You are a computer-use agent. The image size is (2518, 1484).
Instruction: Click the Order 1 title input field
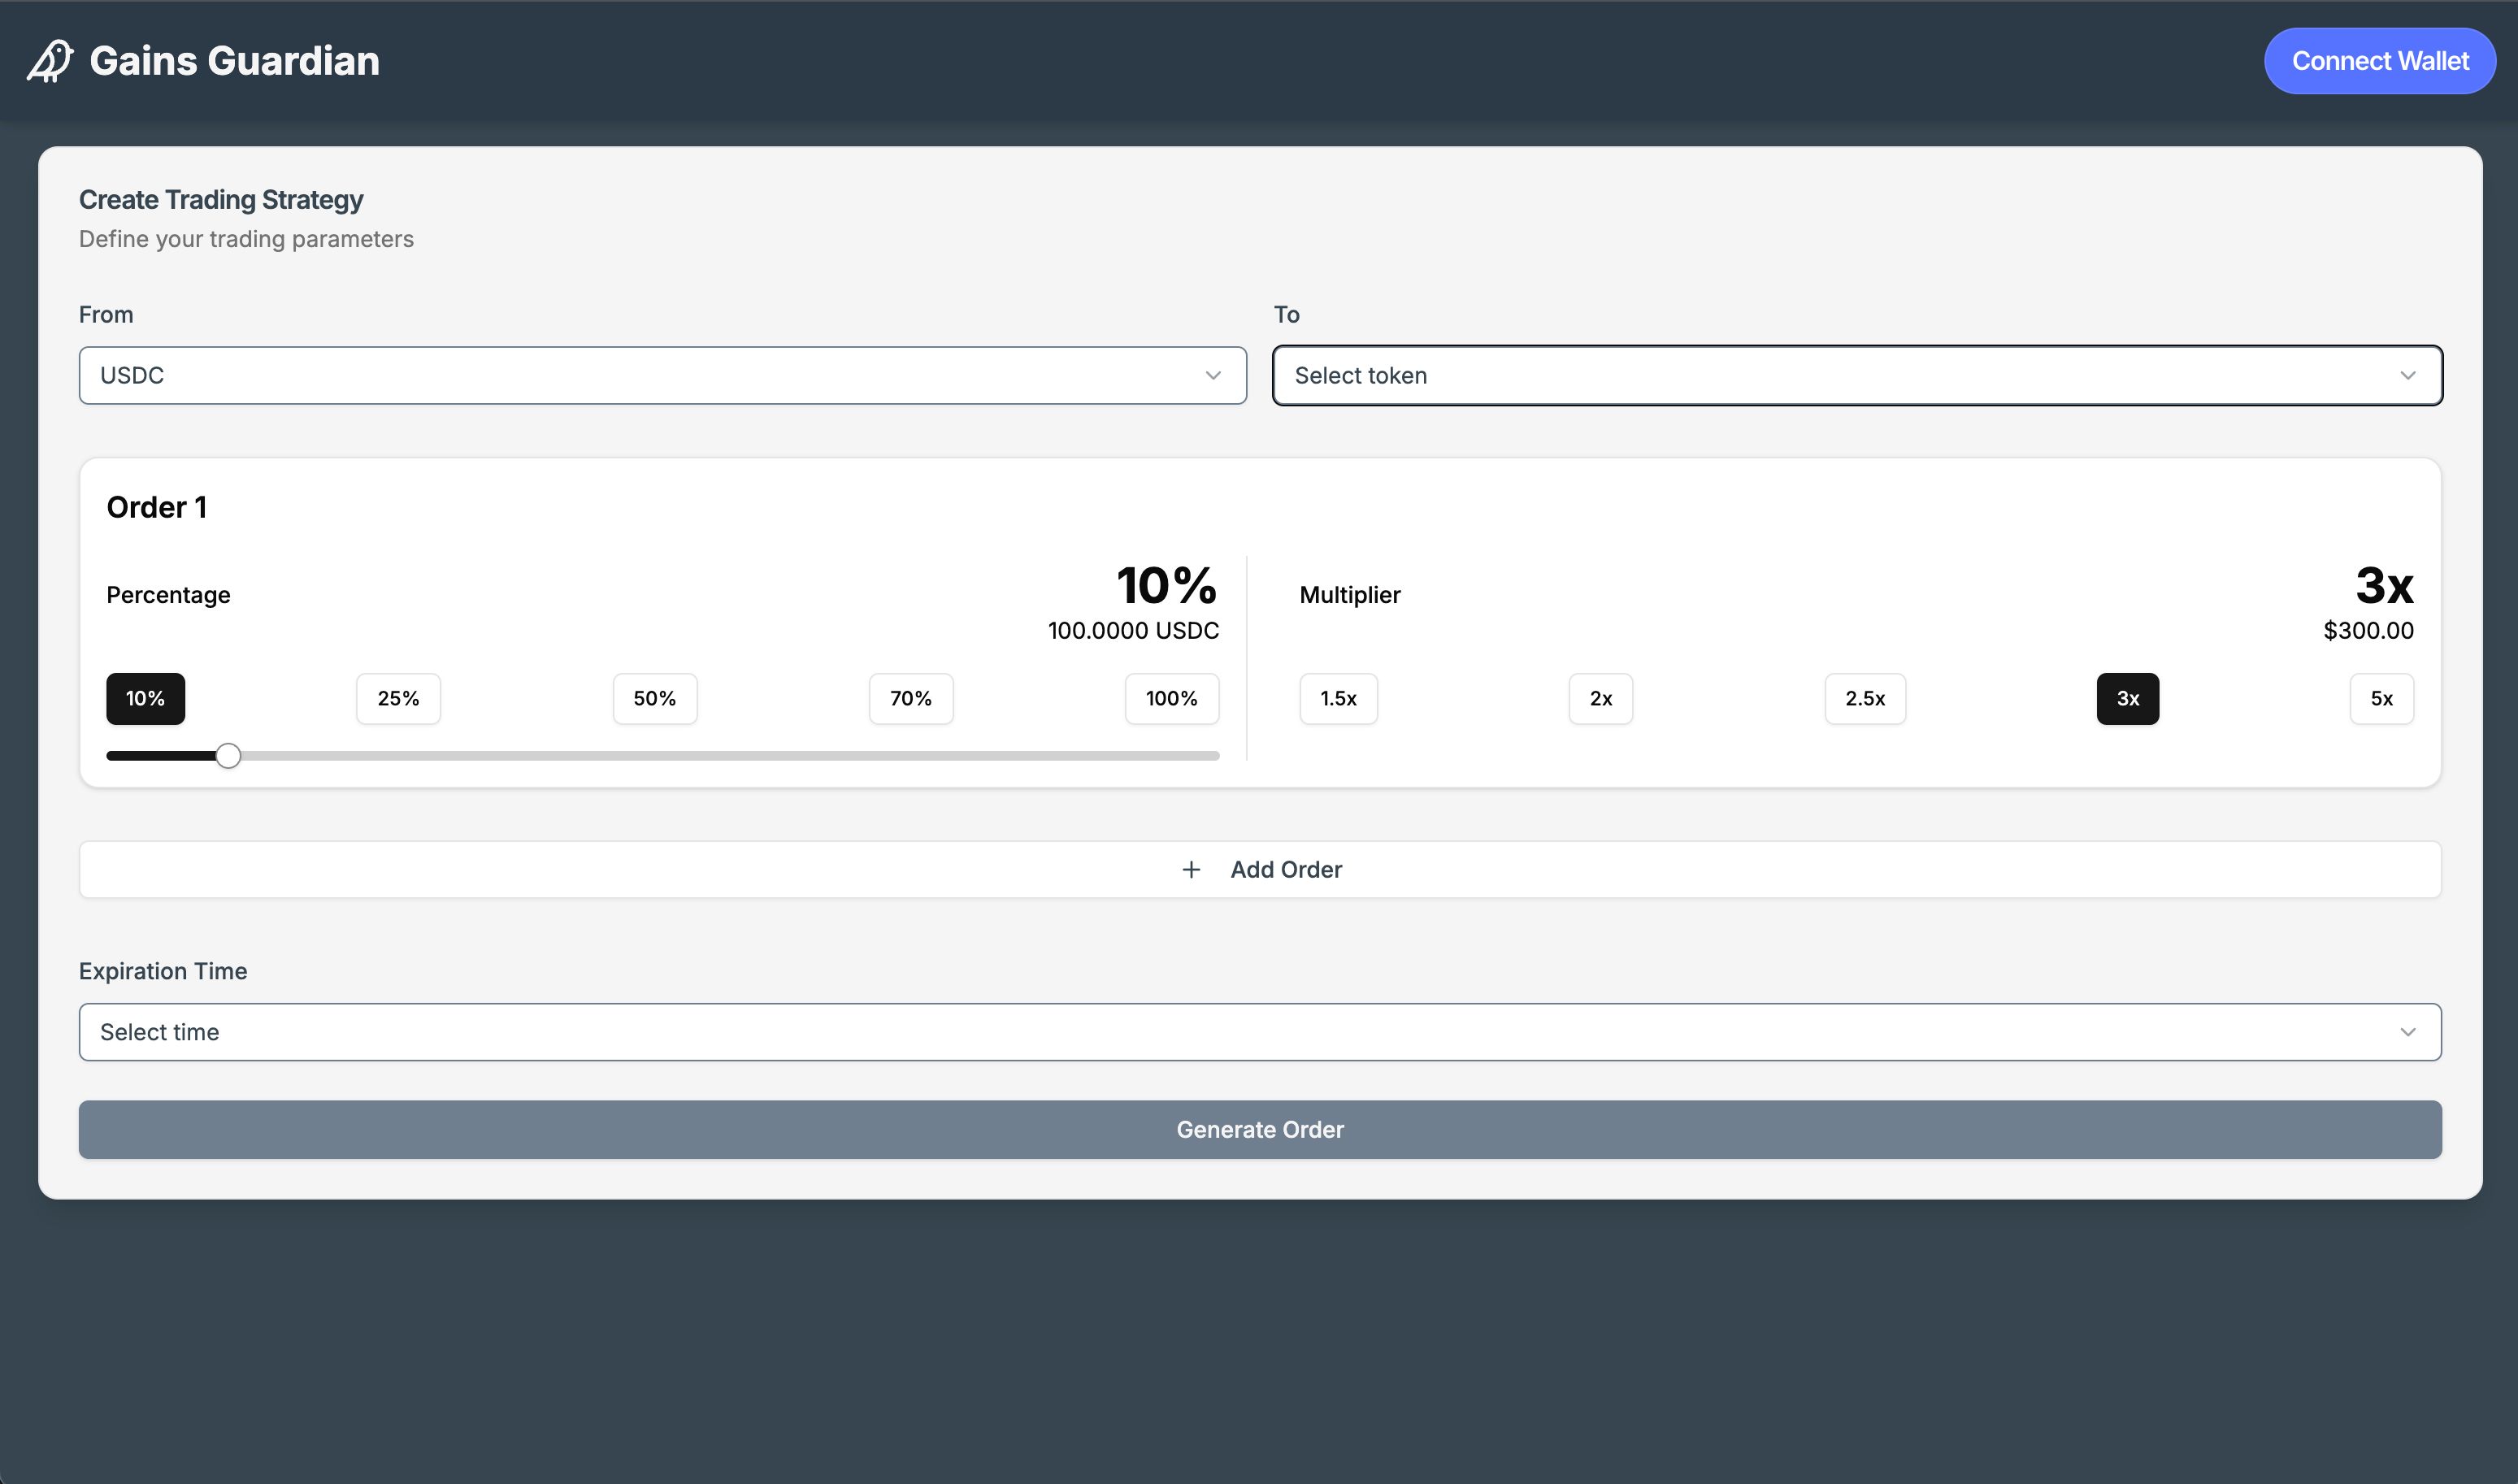[155, 507]
